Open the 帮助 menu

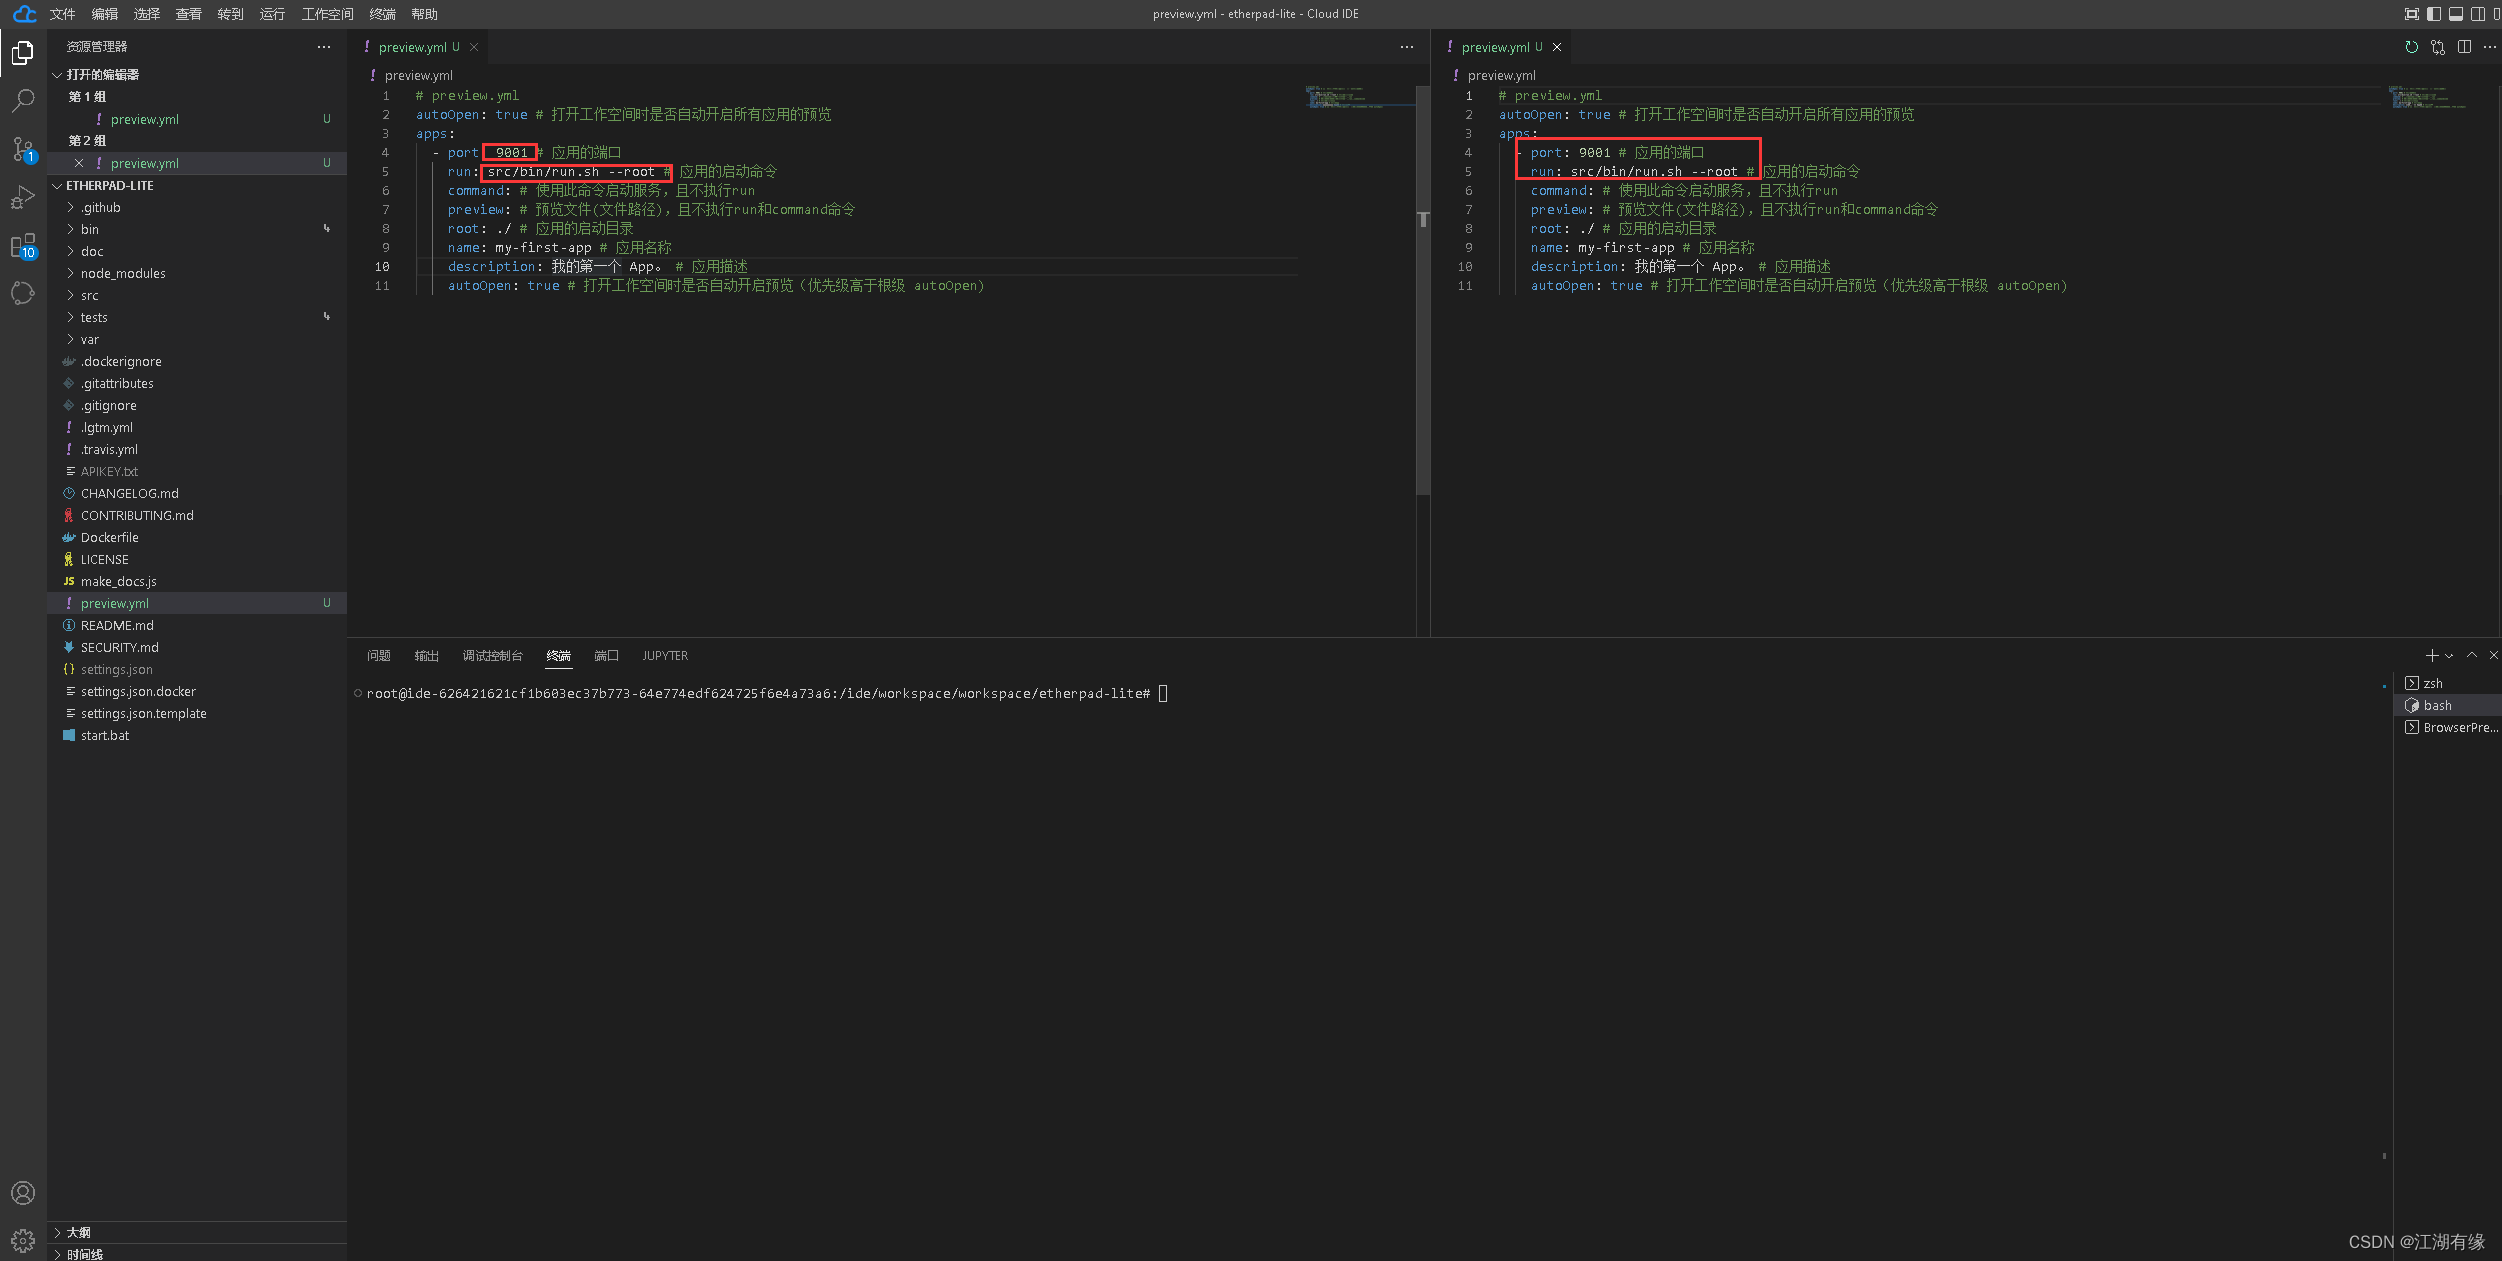[424, 14]
